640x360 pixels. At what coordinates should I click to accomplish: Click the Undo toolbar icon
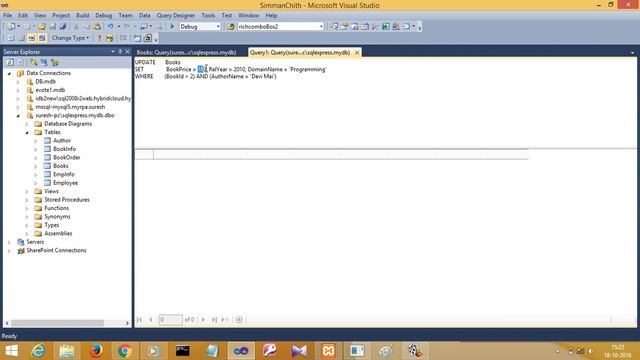(111, 27)
